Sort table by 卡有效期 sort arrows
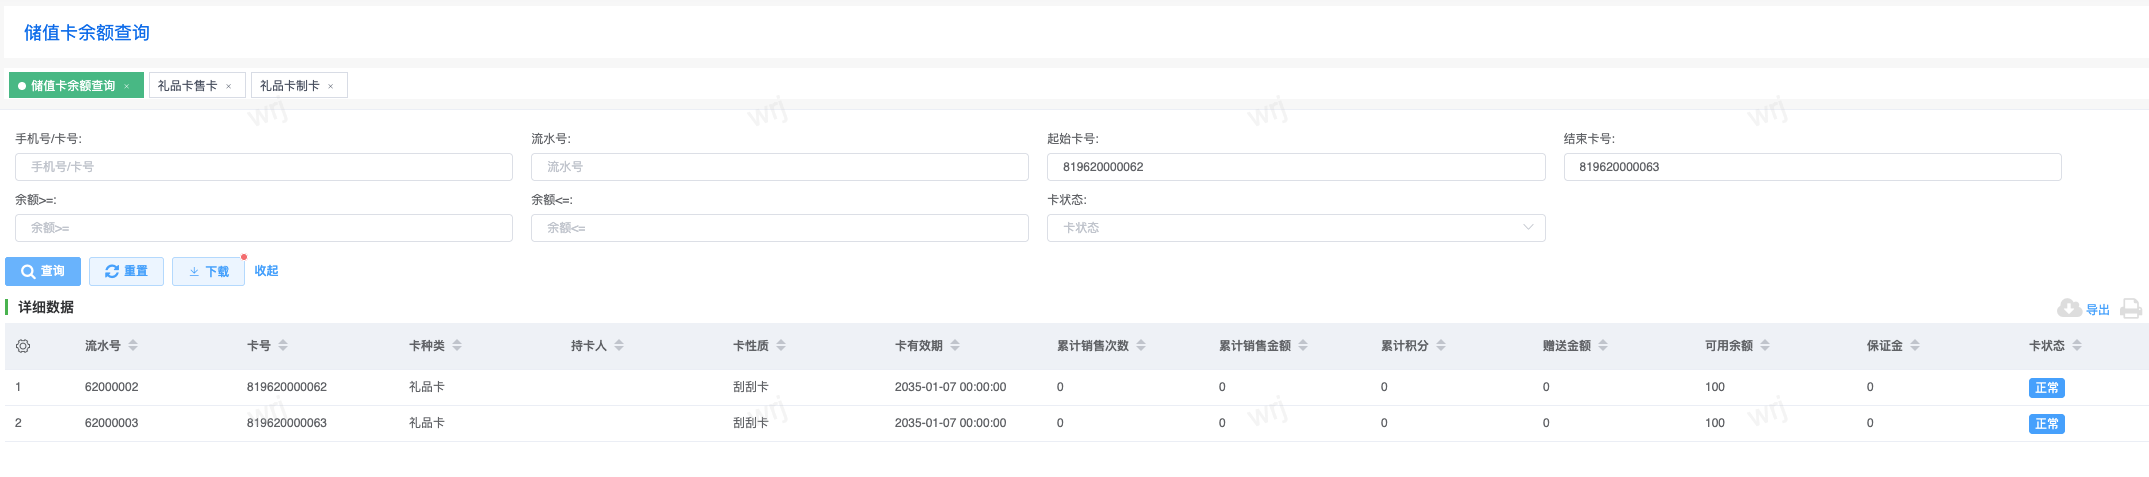 coord(955,346)
